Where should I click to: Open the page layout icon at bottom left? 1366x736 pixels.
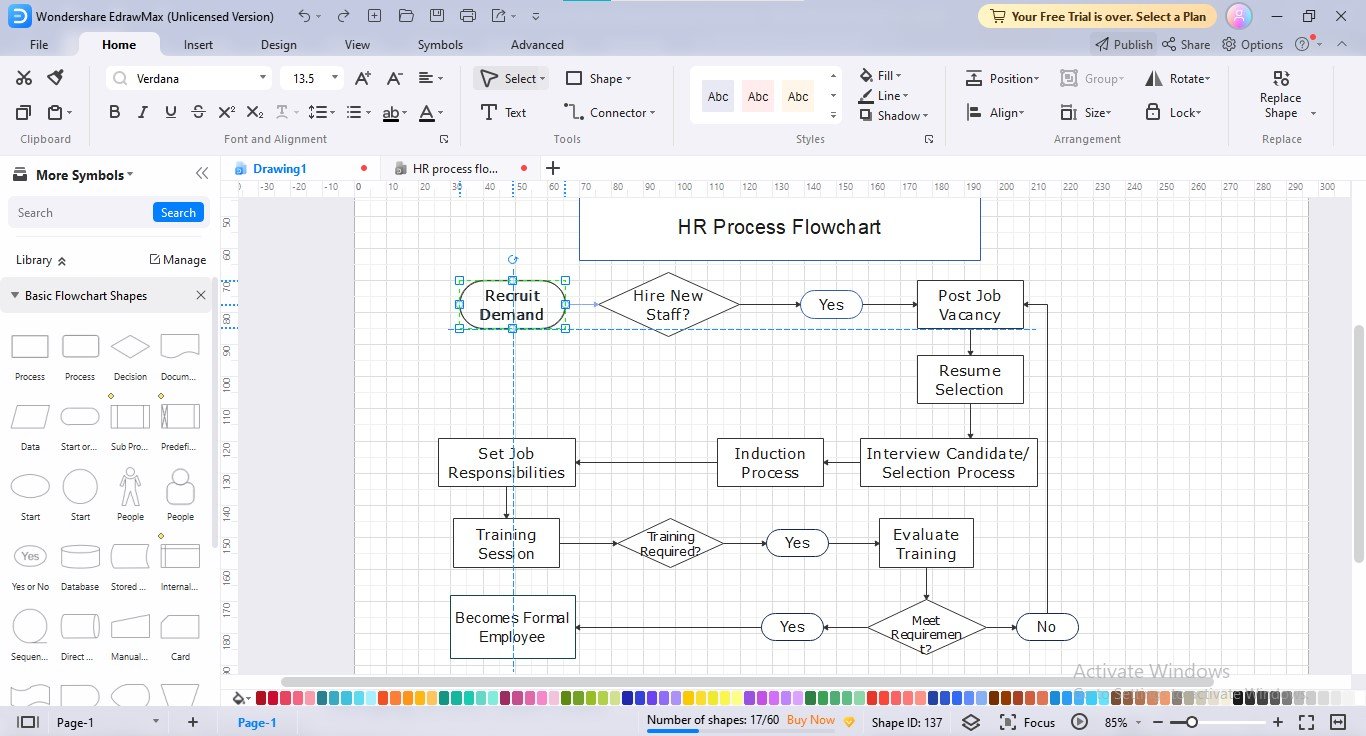click(27, 722)
